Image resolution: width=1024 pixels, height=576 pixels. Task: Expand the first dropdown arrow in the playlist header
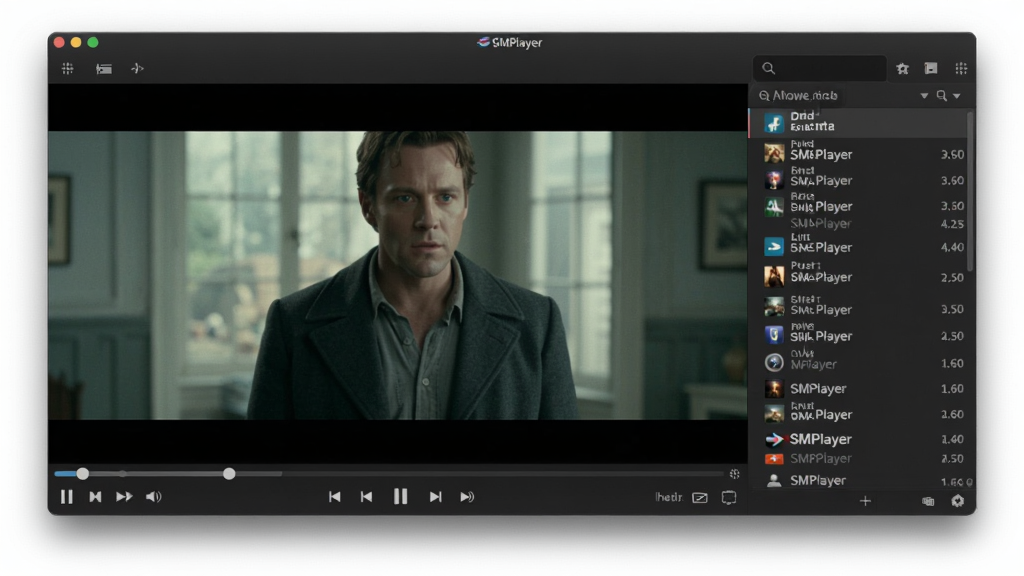tap(924, 96)
